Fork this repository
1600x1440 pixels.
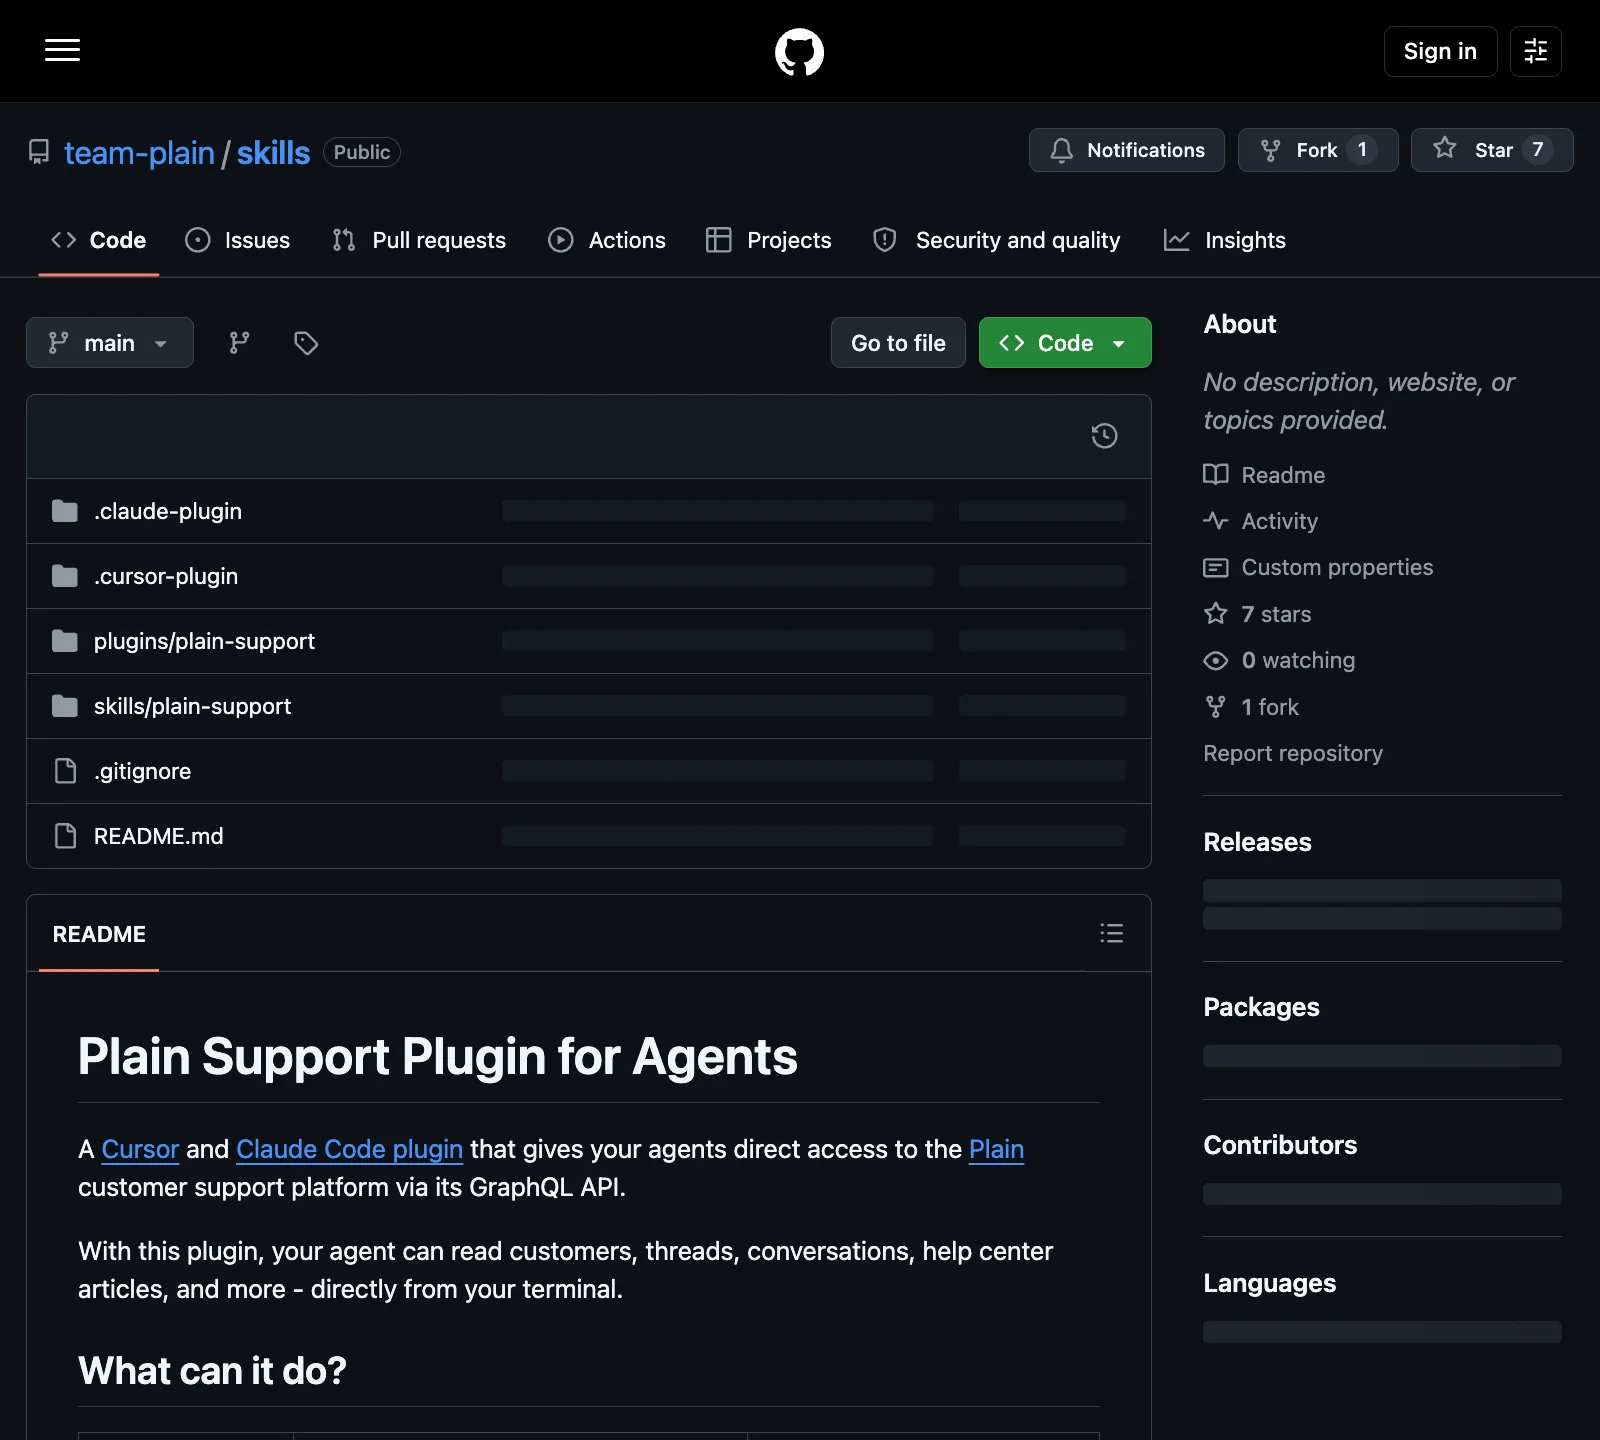1318,150
